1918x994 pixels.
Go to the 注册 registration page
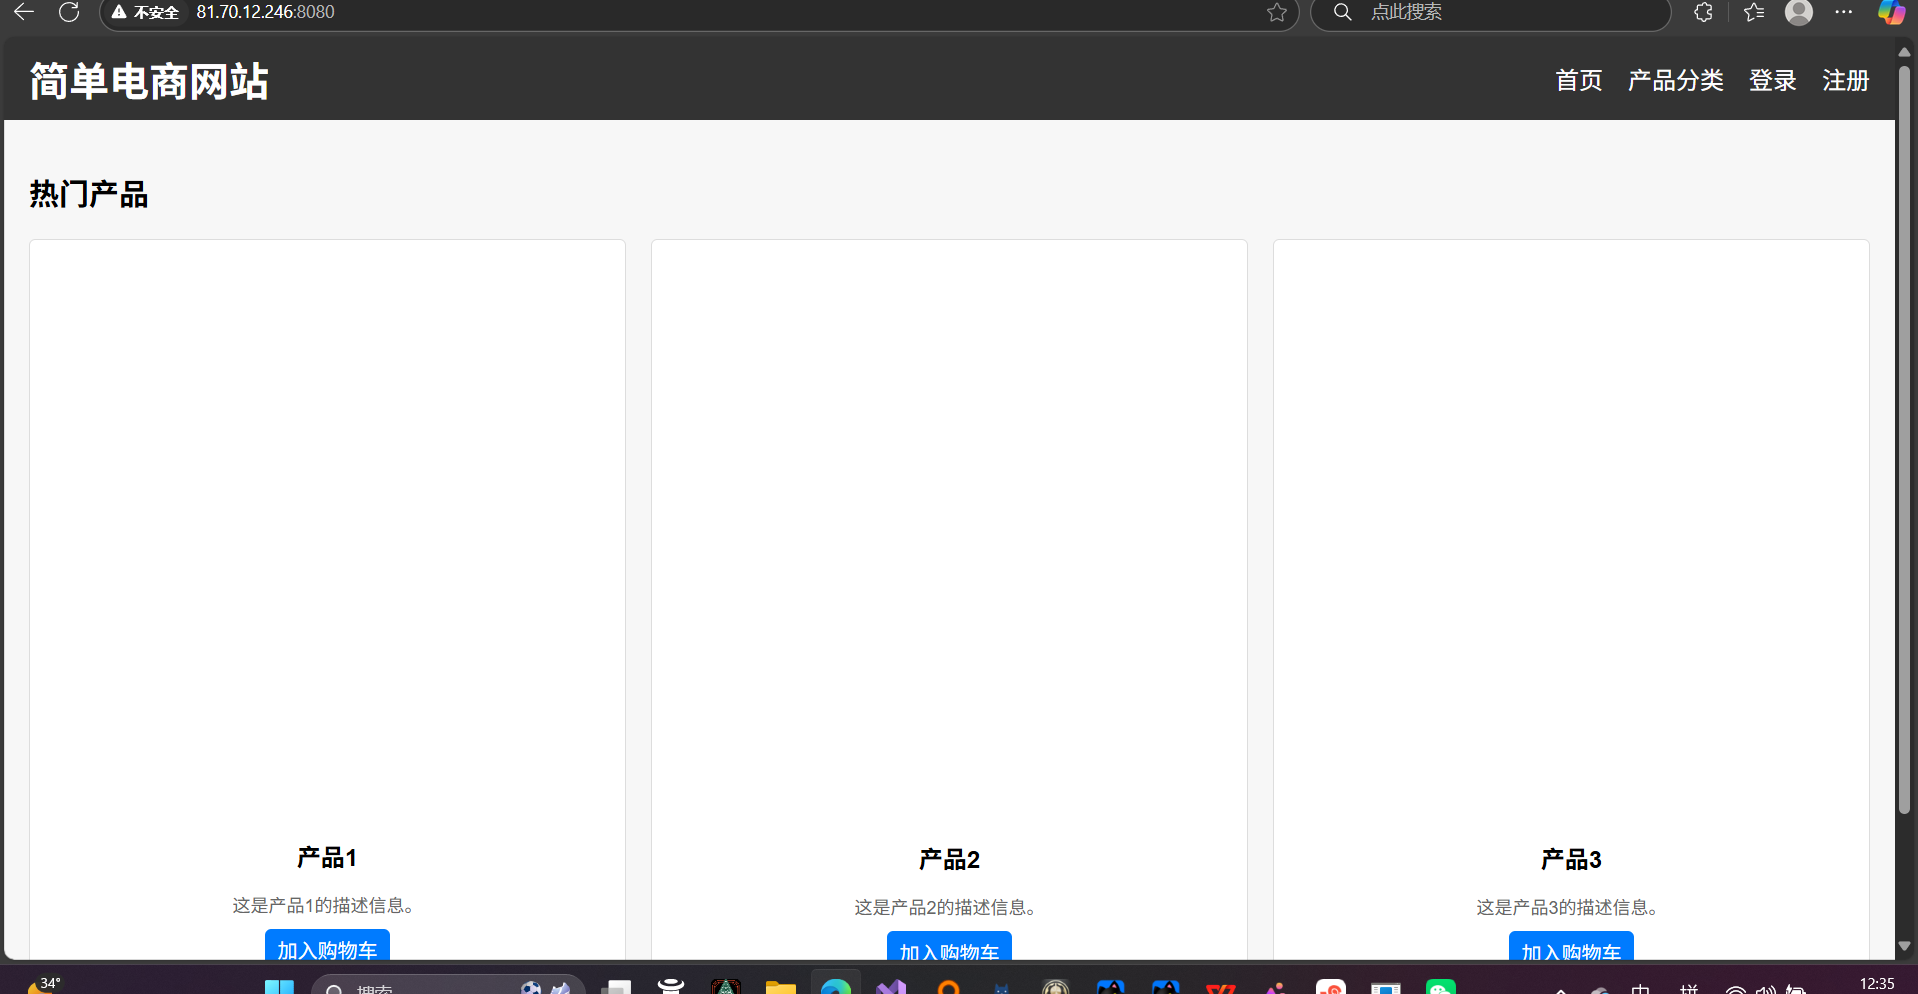1846,80
